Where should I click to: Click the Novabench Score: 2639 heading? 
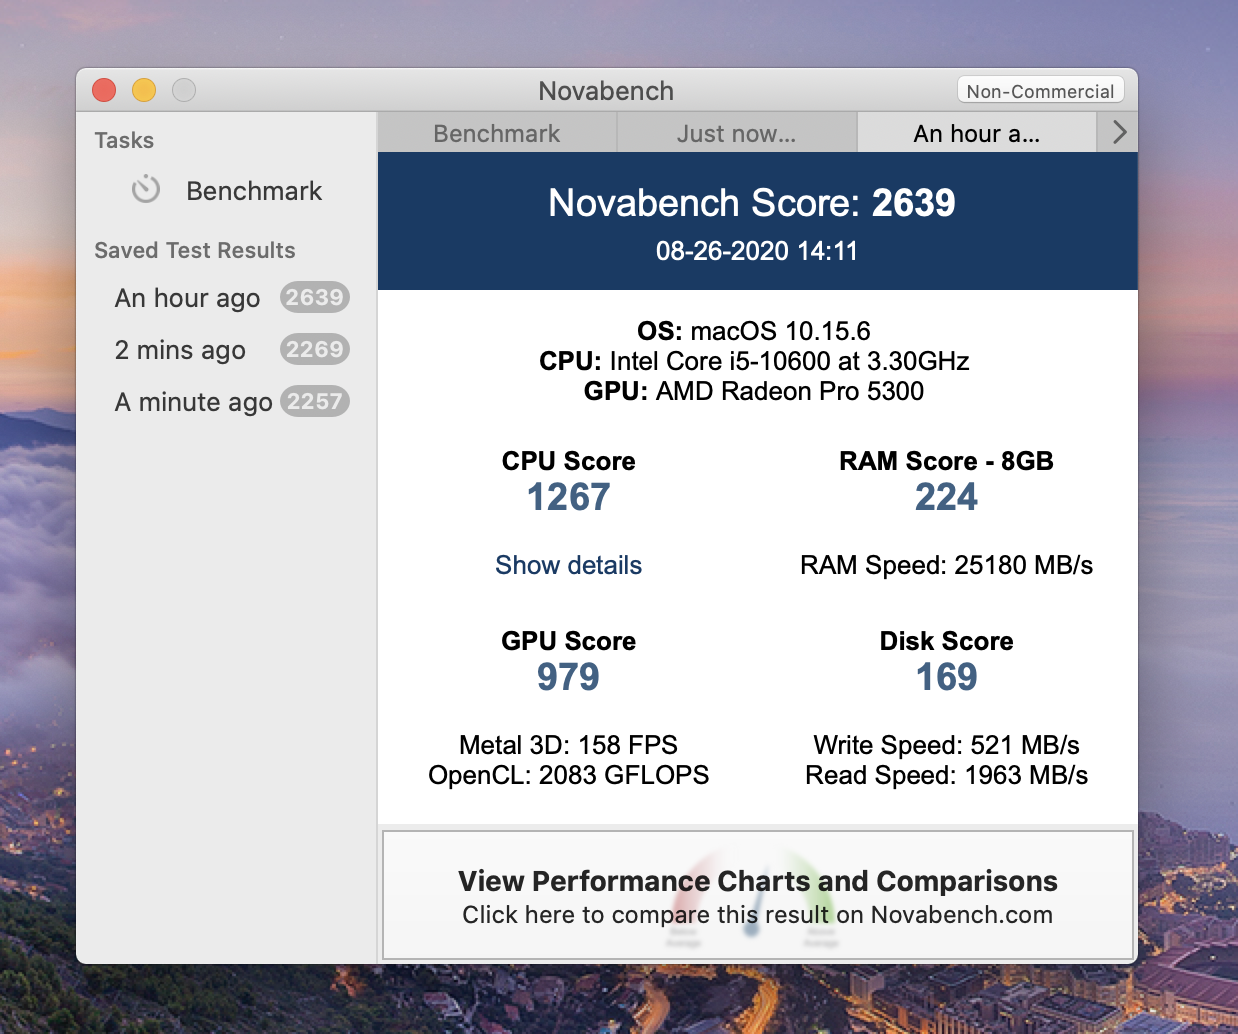coord(752,203)
